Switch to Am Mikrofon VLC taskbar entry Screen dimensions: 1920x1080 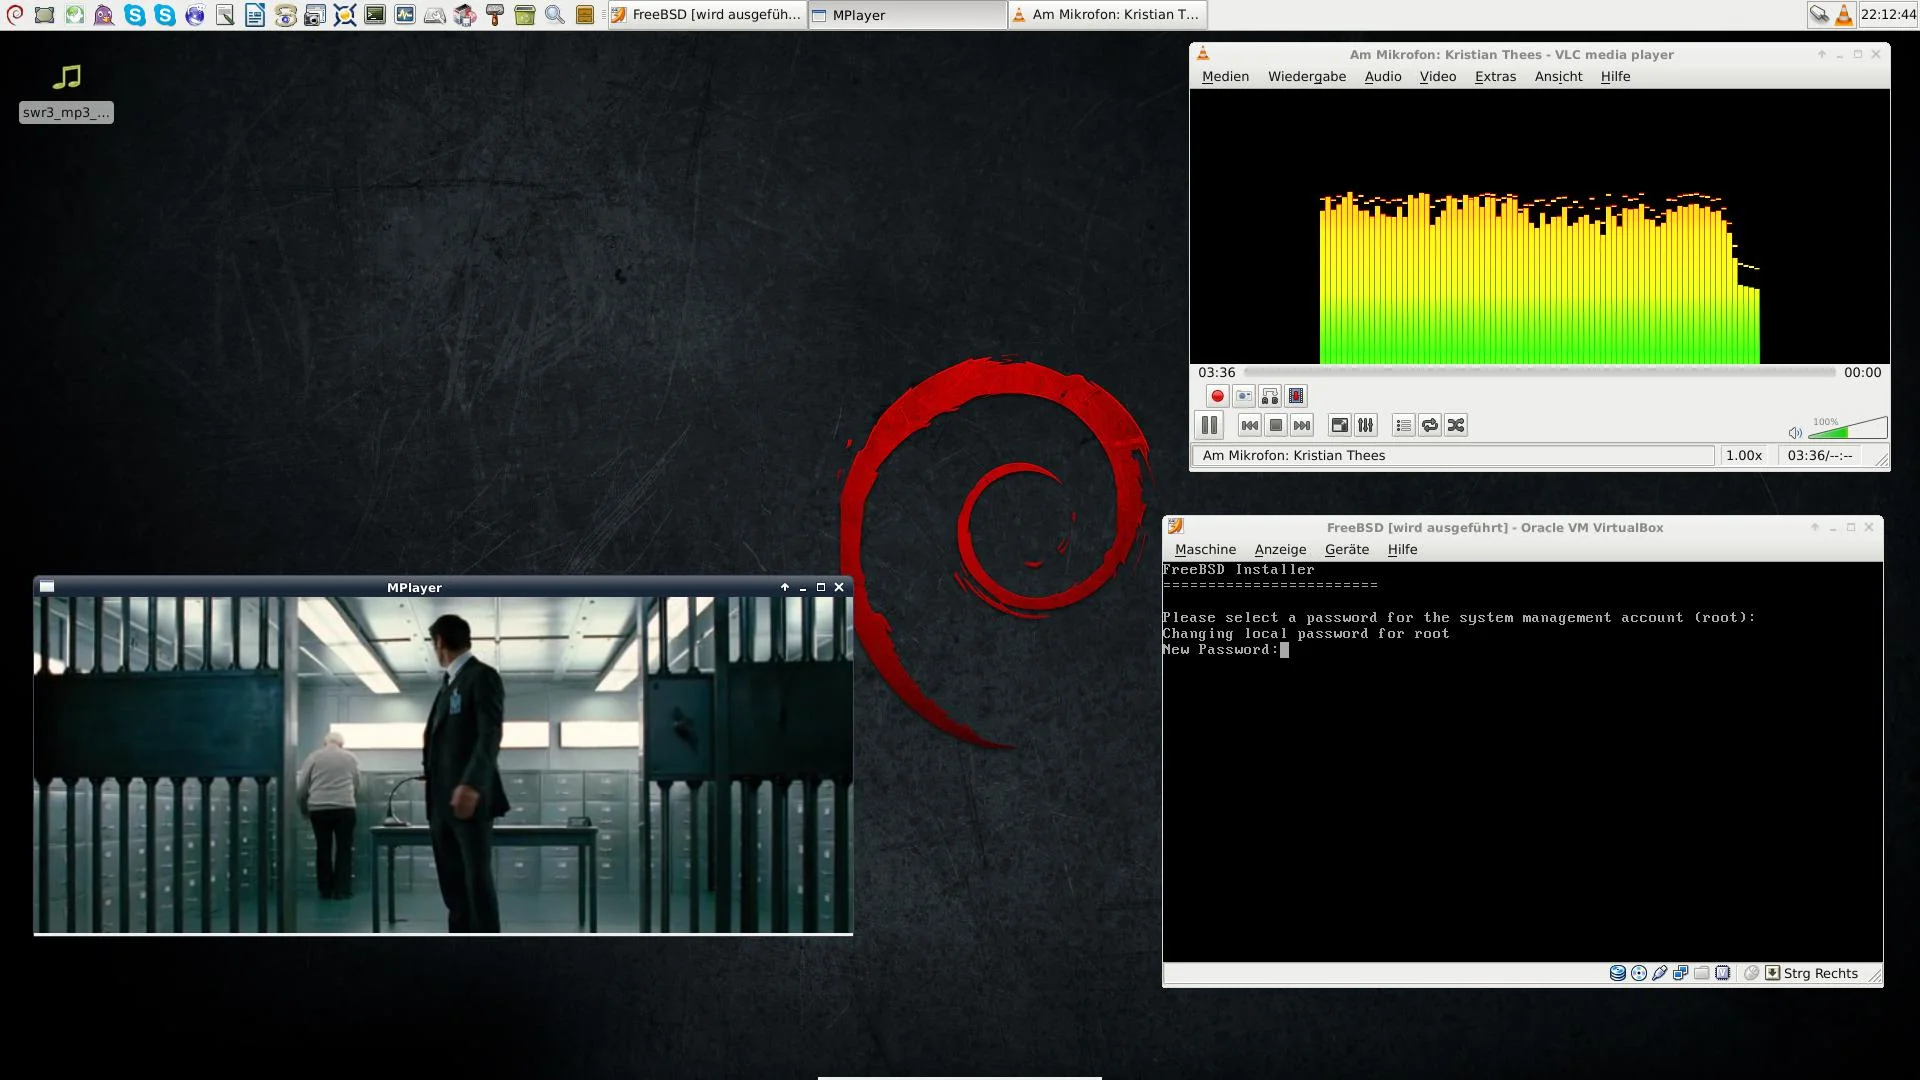(x=1107, y=15)
